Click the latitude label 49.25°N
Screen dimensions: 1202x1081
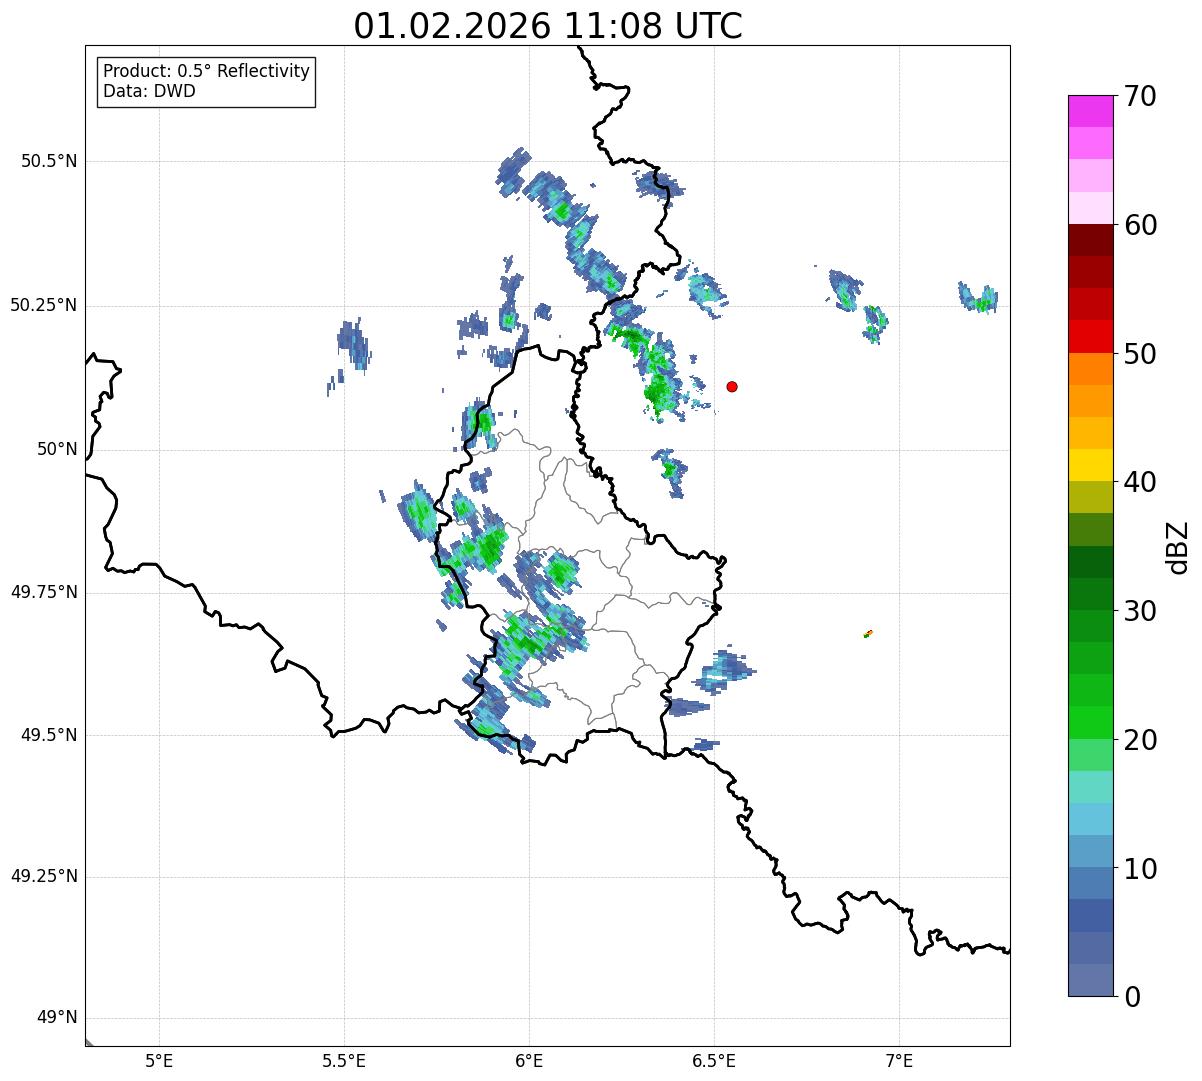pos(43,876)
